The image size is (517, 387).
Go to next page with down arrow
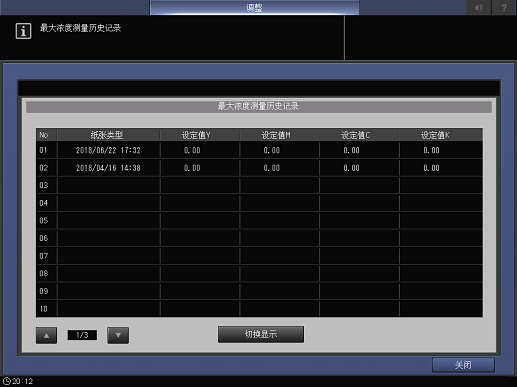click(x=118, y=335)
